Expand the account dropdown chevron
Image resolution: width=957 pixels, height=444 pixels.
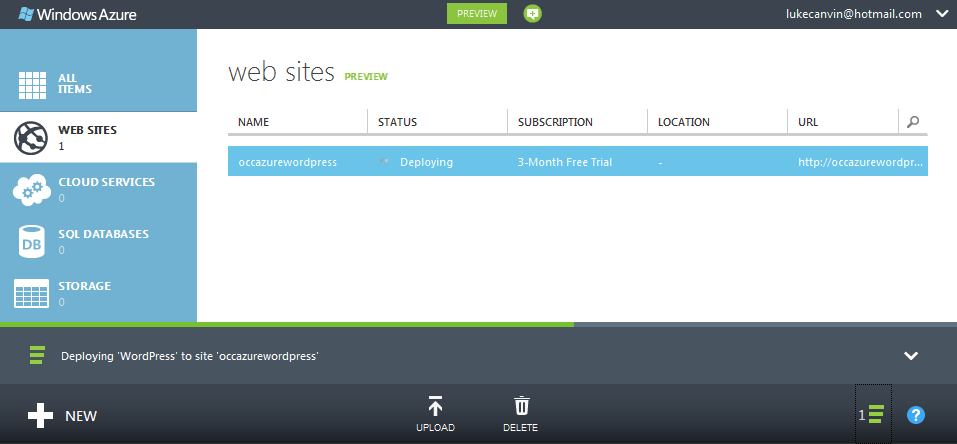click(941, 14)
